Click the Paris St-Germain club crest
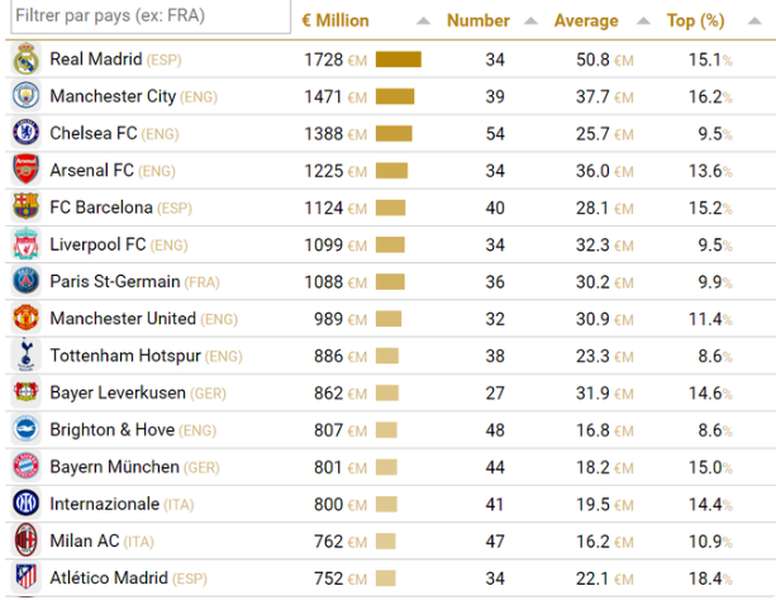This screenshot has width=776, height=600. (26, 281)
